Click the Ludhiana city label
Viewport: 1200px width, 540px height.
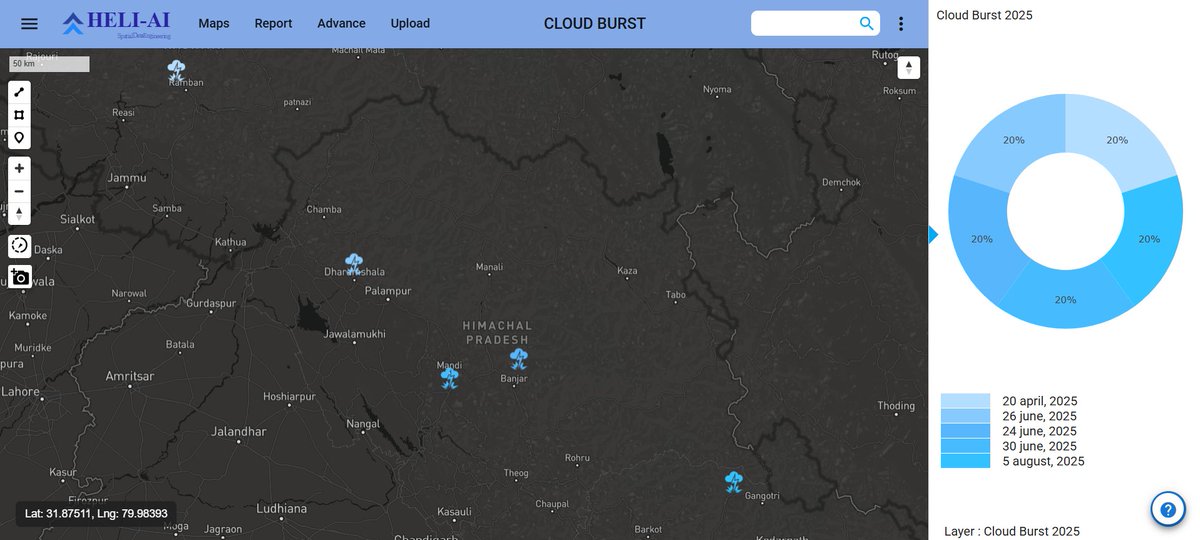282,508
